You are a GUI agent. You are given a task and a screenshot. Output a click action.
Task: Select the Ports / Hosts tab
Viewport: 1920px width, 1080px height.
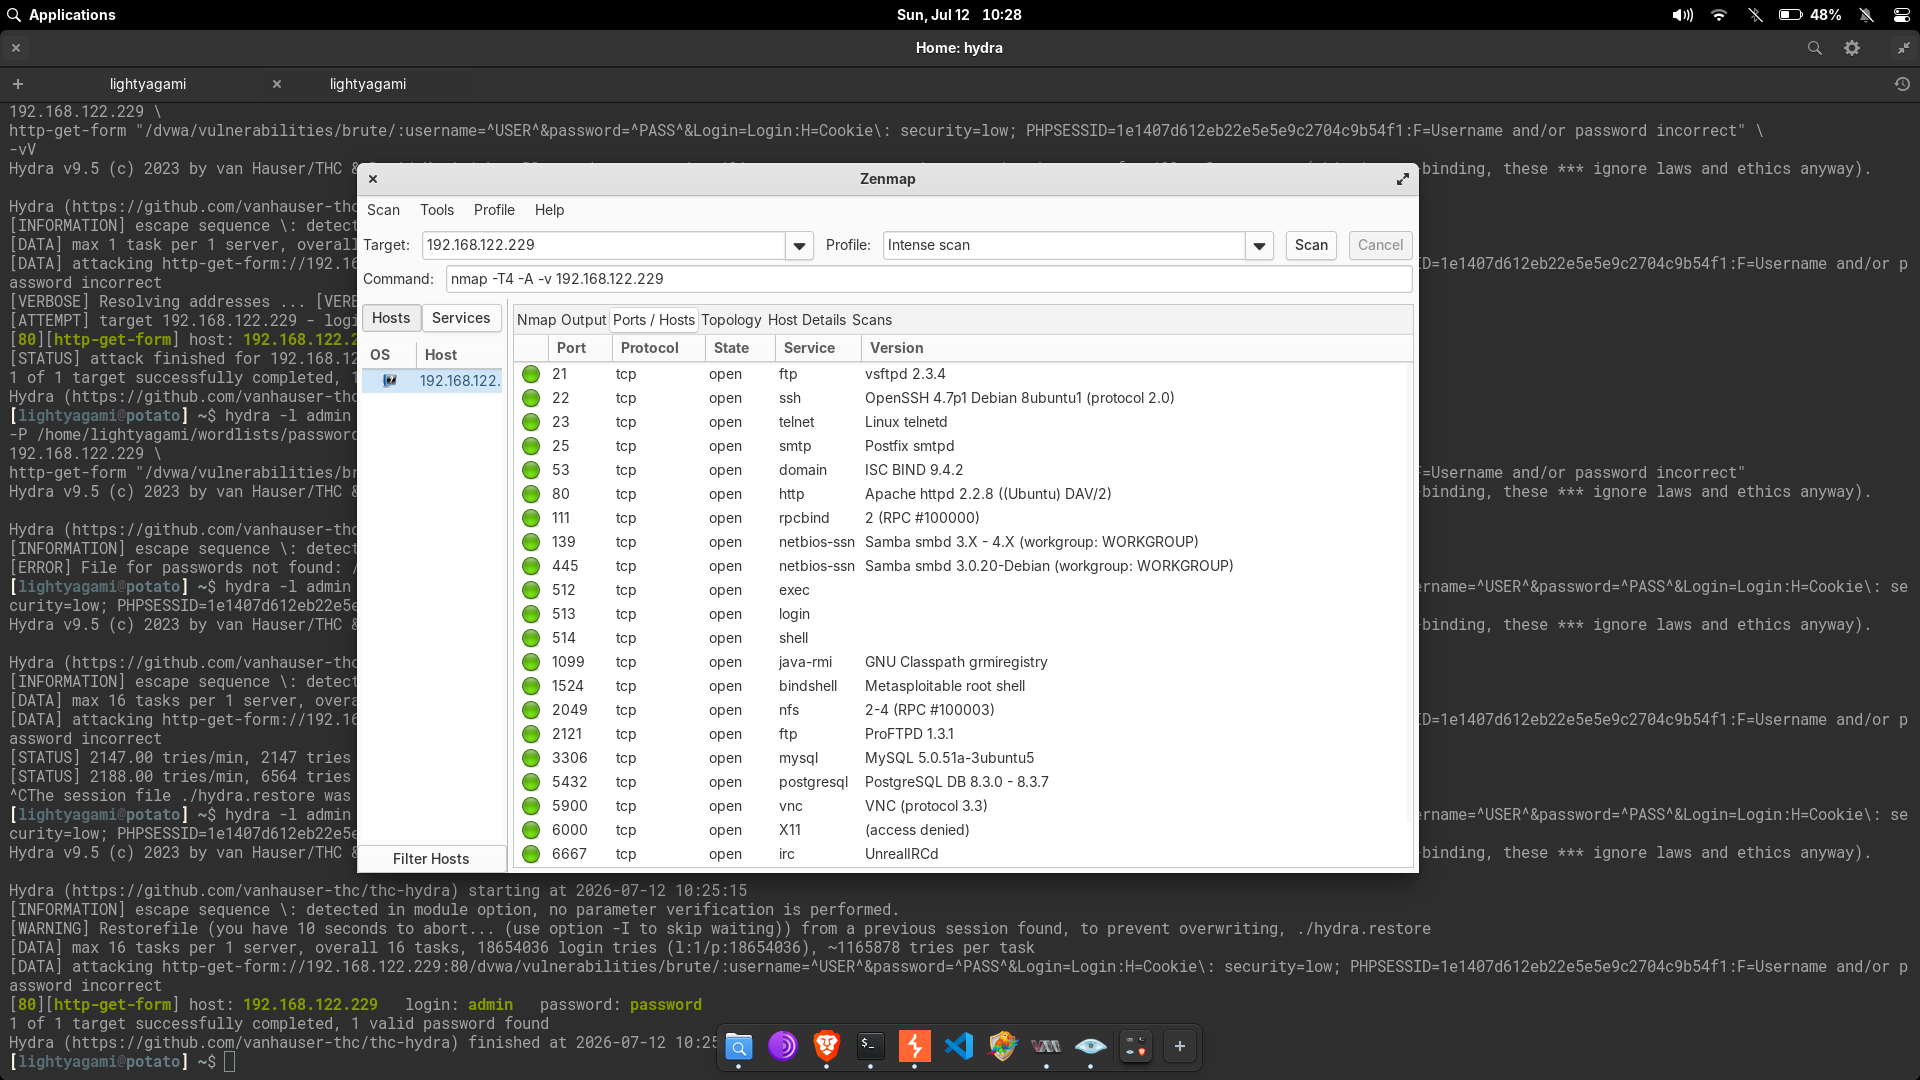tap(653, 320)
